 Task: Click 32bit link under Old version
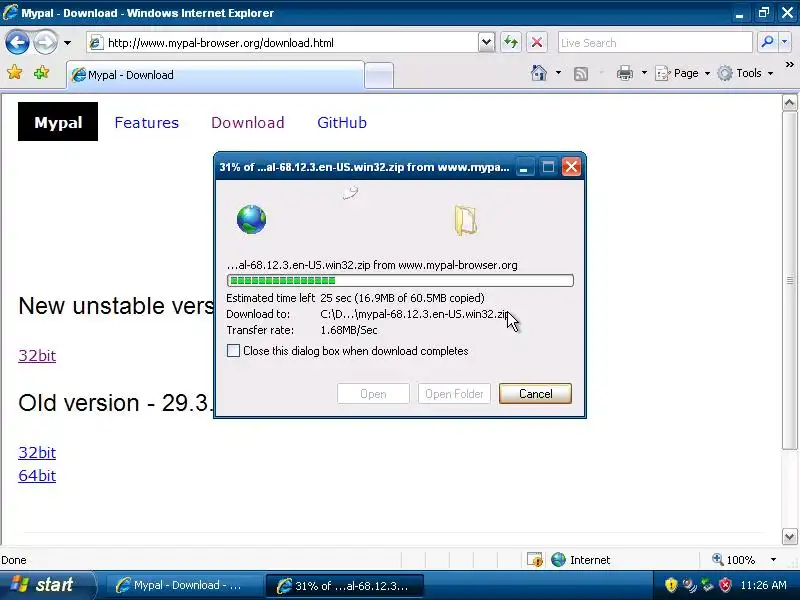[x=37, y=453]
